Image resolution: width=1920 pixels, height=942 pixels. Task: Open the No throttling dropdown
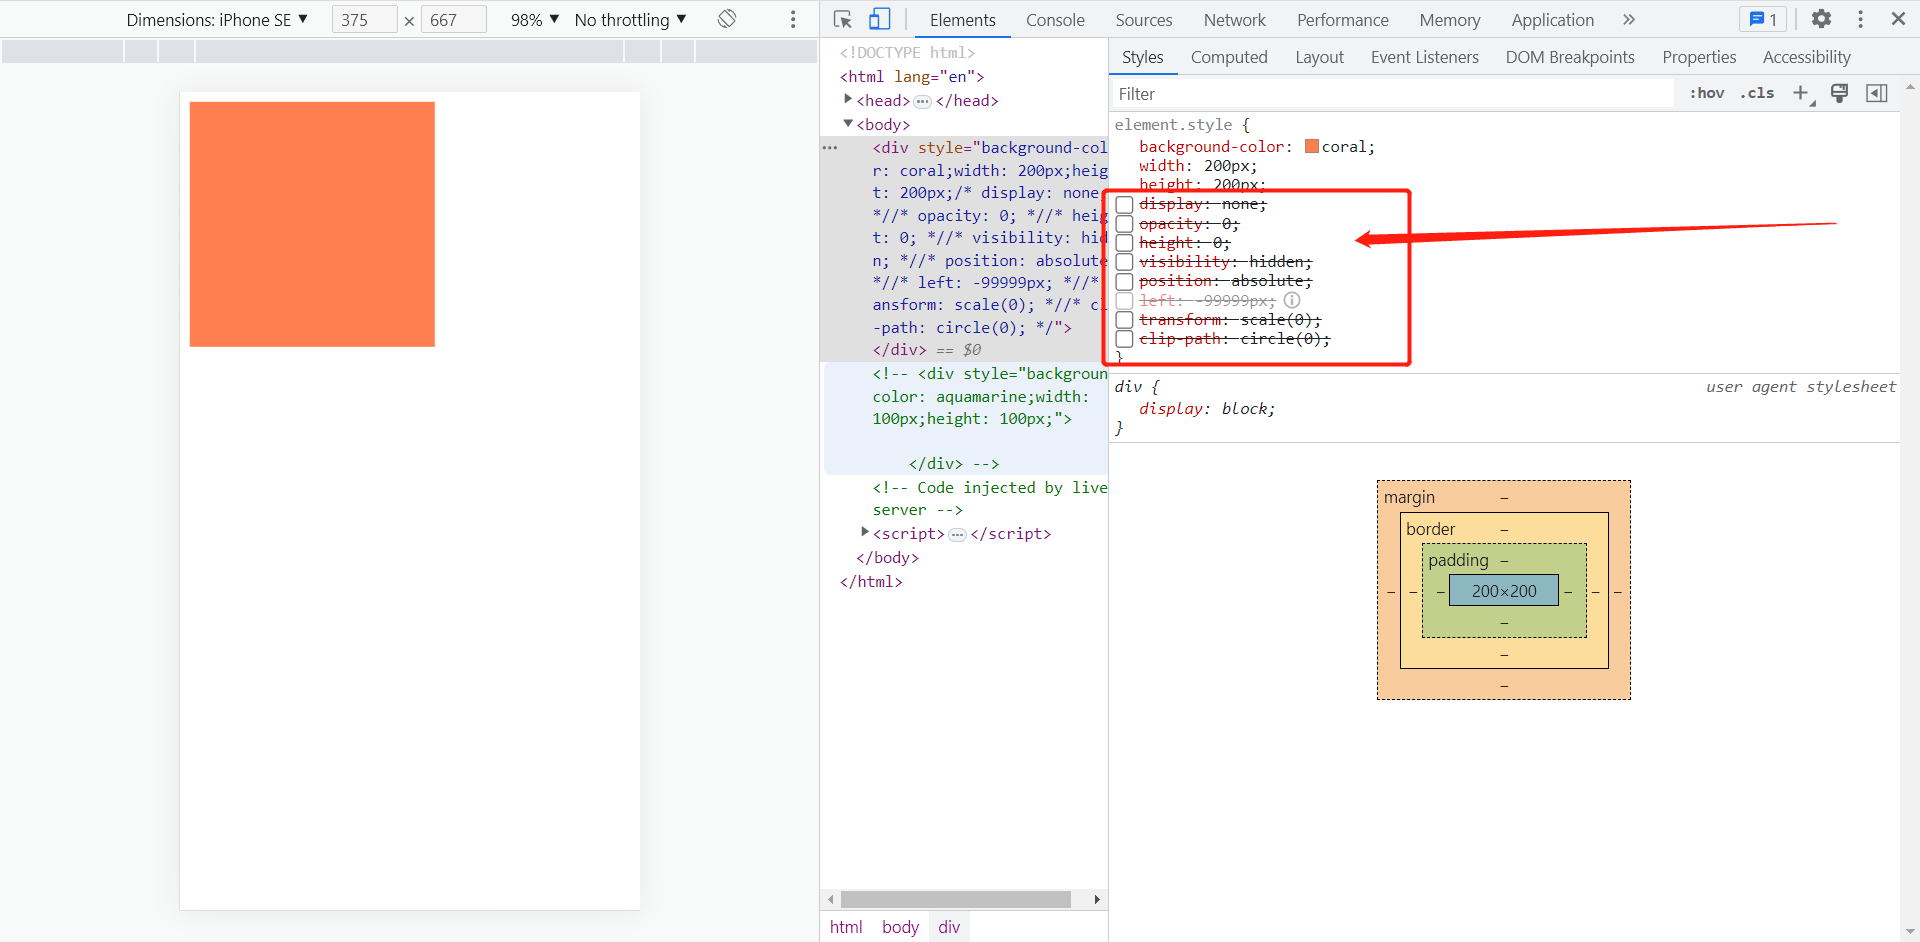coord(630,19)
